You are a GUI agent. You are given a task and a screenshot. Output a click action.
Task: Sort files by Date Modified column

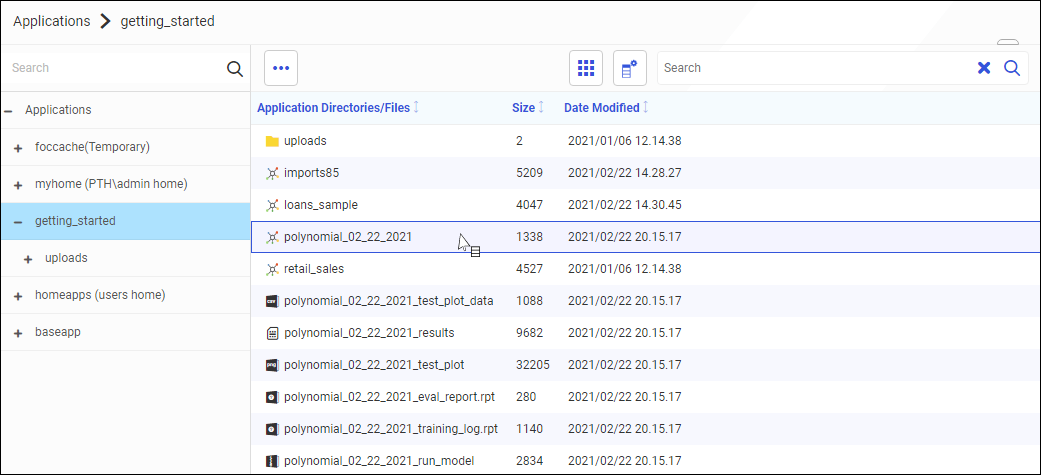(x=602, y=108)
